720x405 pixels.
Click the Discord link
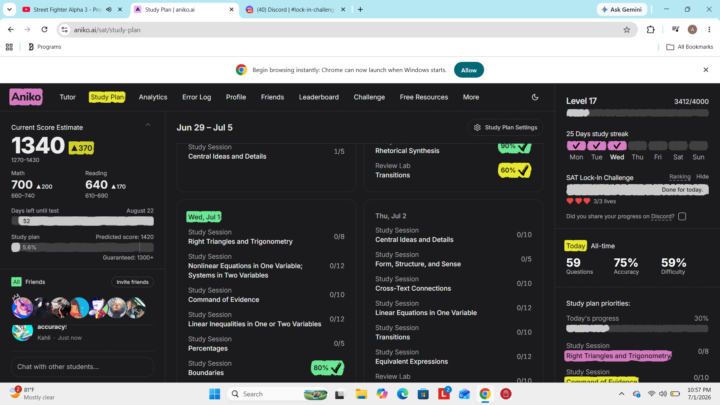[x=662, y=216]
